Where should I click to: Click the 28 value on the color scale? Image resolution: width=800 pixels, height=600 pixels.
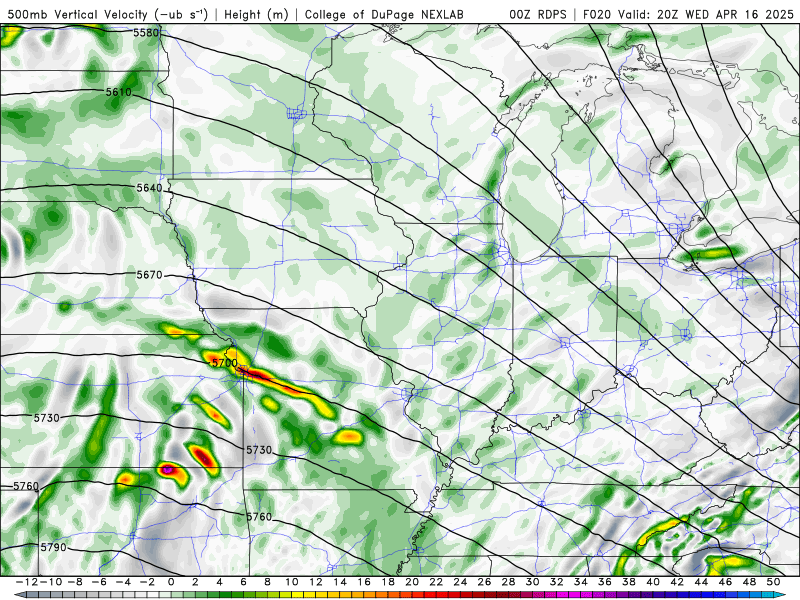tap(508, 582)
